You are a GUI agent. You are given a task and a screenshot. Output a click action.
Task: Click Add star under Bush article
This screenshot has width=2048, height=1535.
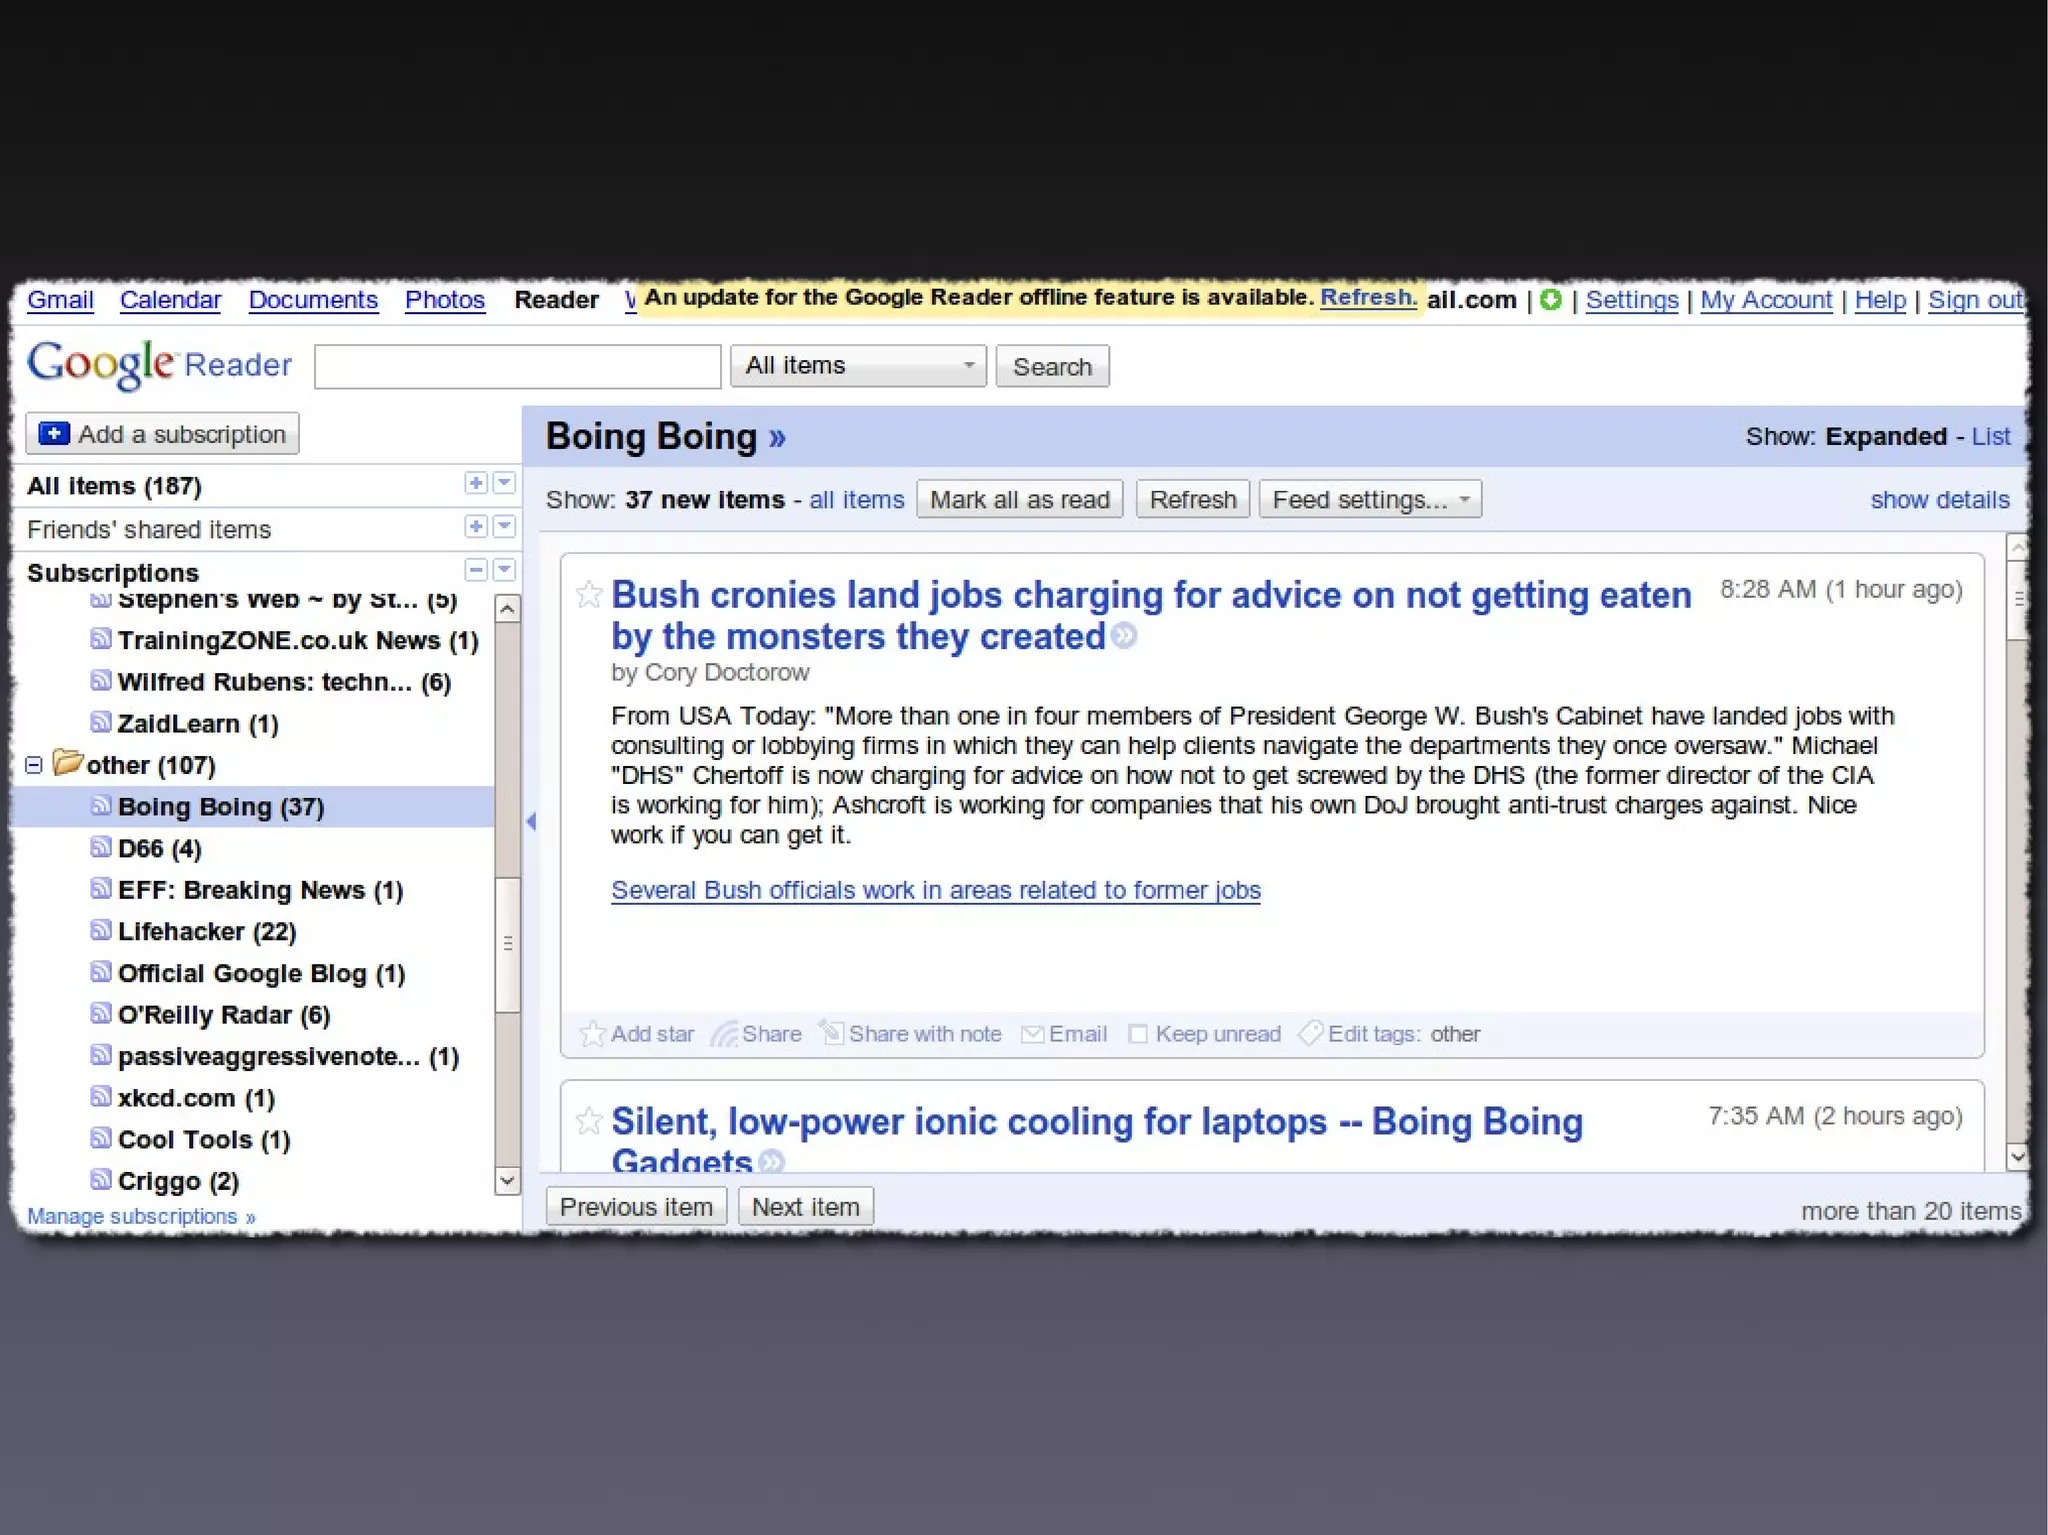pyautogui.click(x=637, y=1033)
